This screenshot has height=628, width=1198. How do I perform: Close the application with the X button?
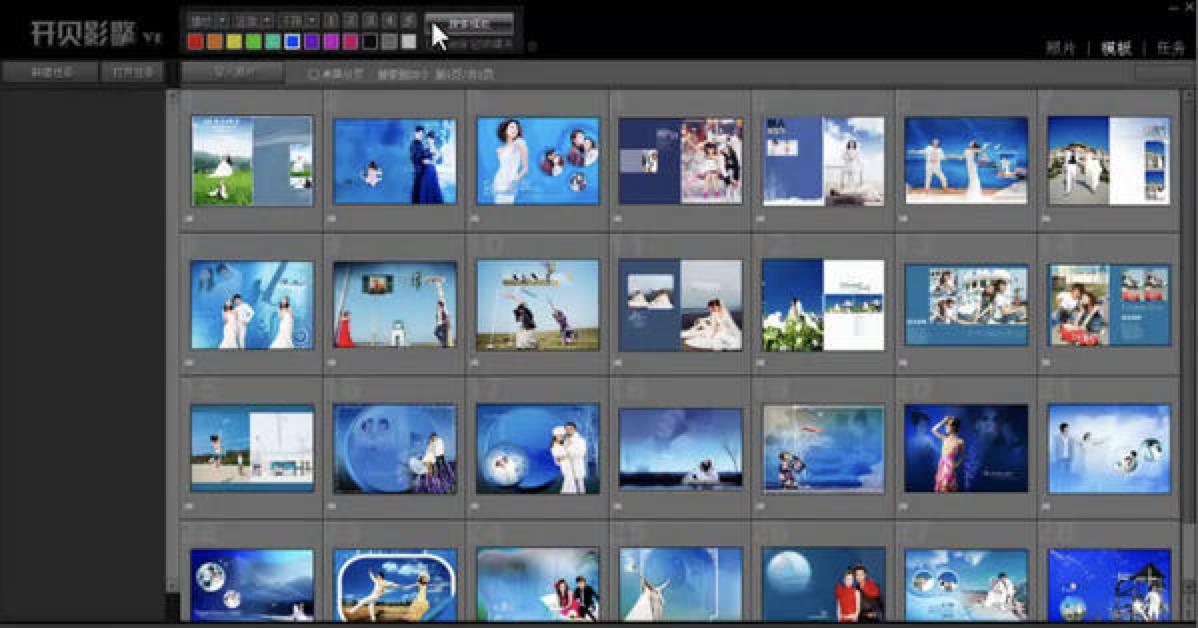point(1186,8)
